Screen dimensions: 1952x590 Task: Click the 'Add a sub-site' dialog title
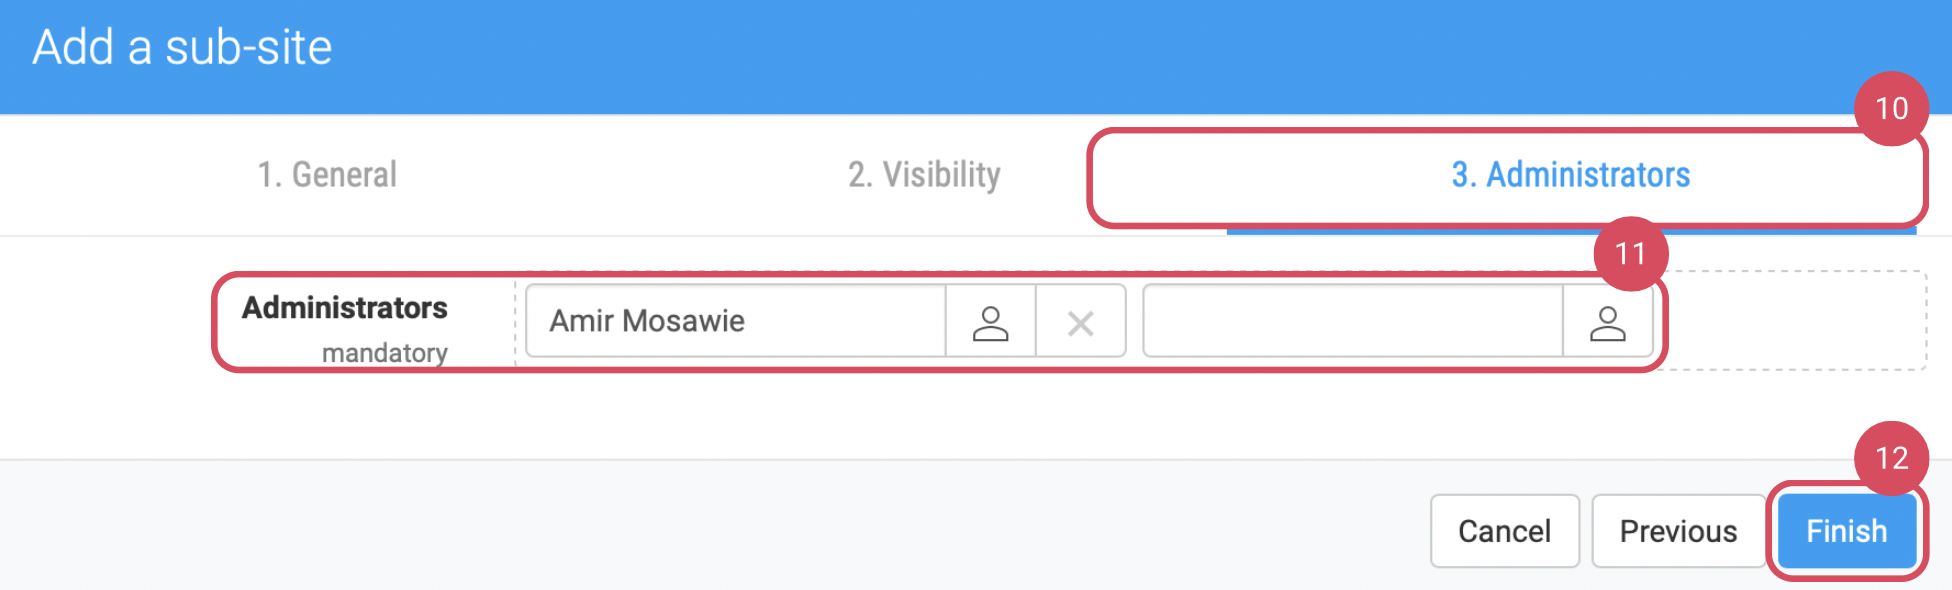[182, 48]
